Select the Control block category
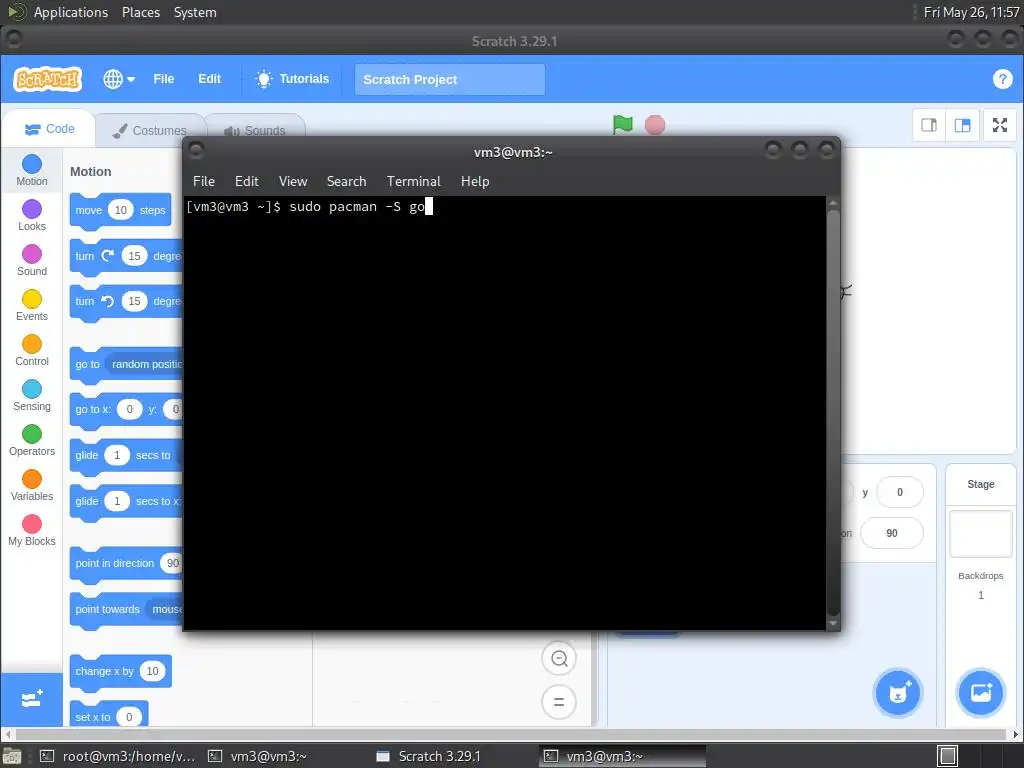Image resolution: width=1024 pixels, height=768 pixels. (x=31, y=351)
